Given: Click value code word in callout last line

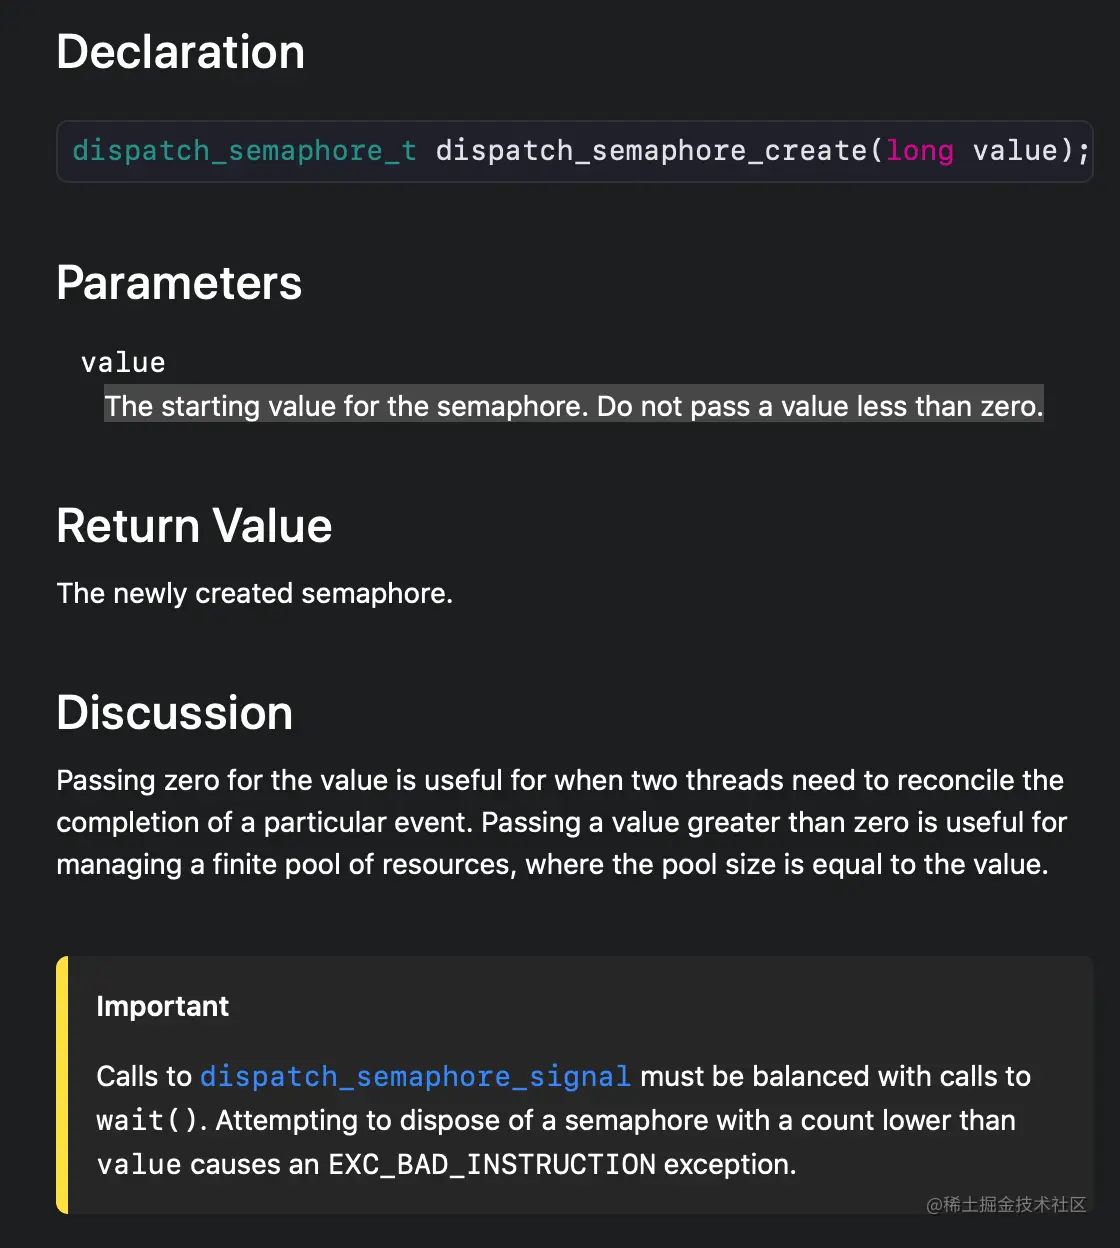Looking at the screenshot, I should (x=139, y=1164).
